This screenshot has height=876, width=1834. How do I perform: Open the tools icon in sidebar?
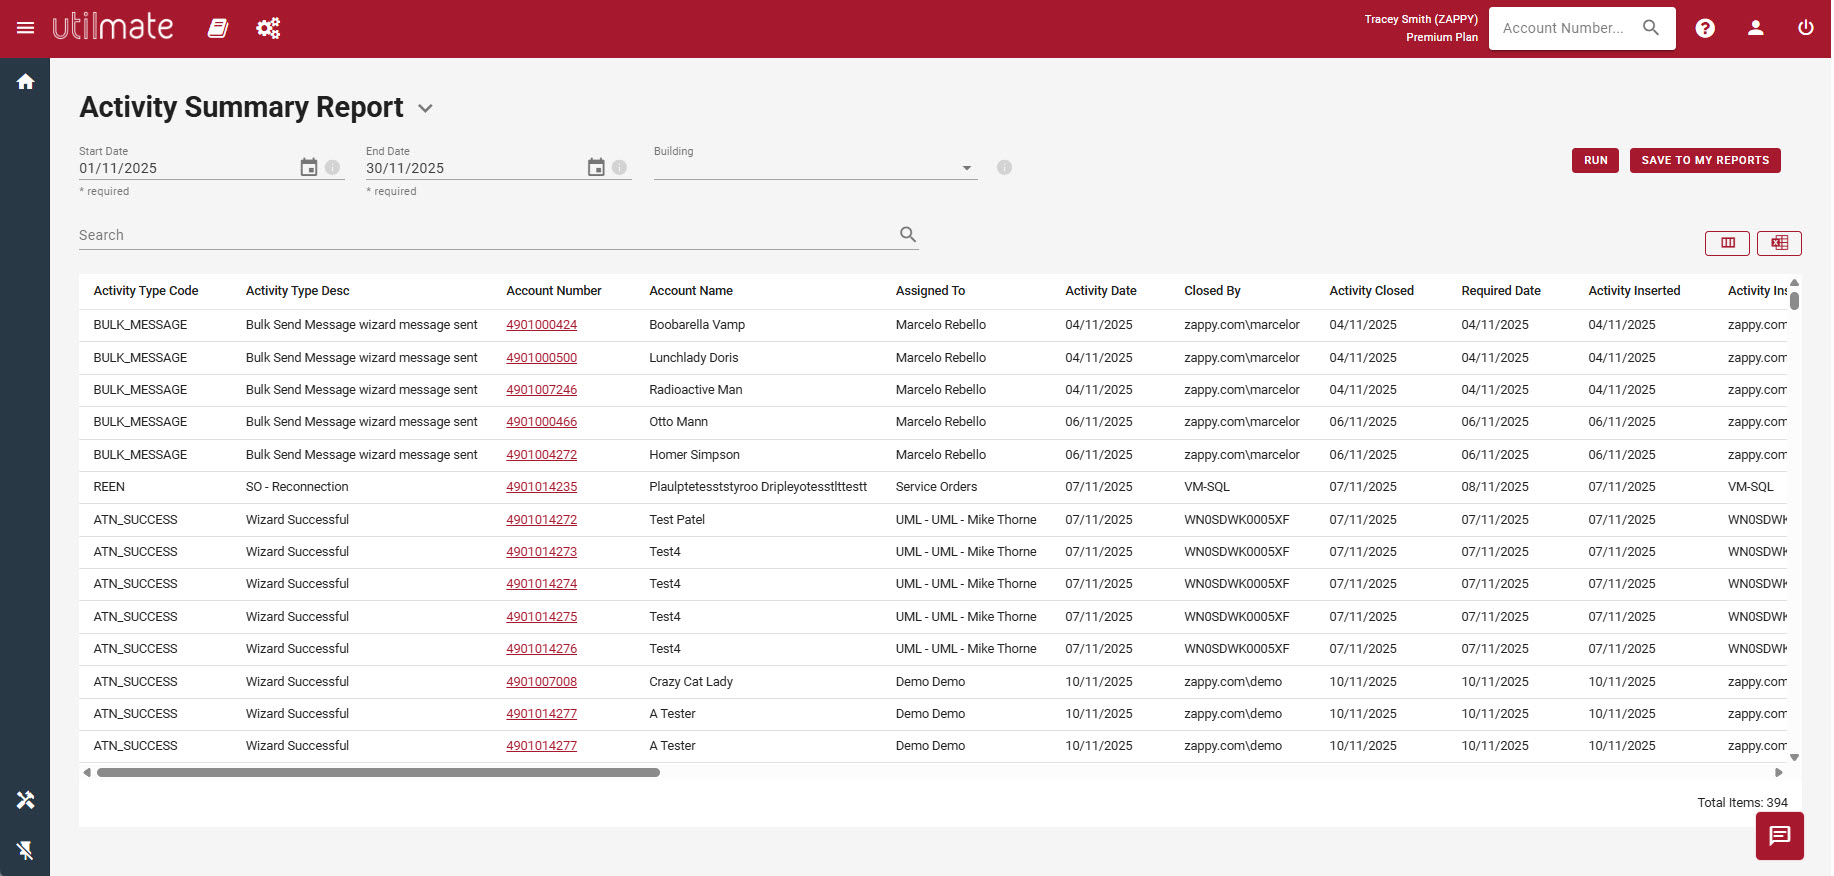(26, 800)
